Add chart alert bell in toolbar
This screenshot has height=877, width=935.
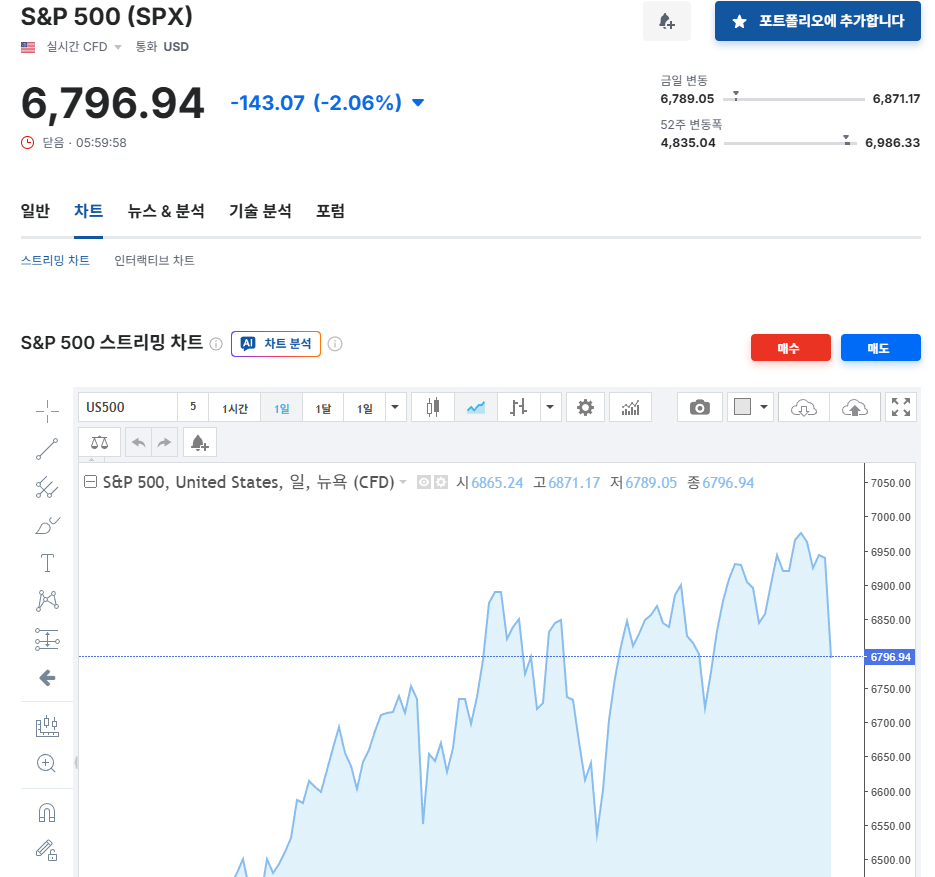[x=200, y=442]
